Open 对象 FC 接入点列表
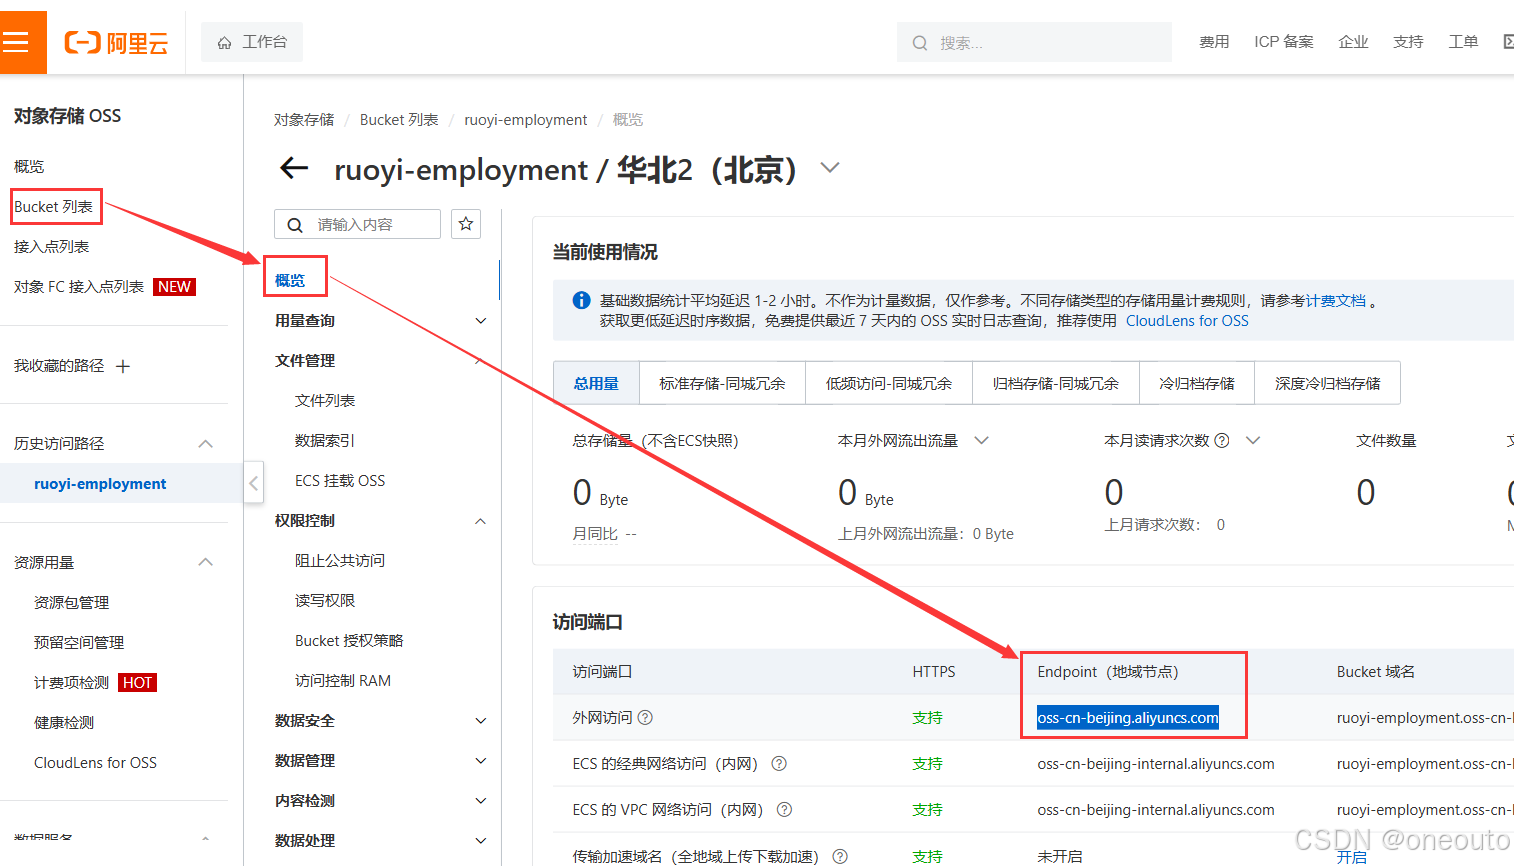Screen dimensions: 1514x866 pos(79,286)
